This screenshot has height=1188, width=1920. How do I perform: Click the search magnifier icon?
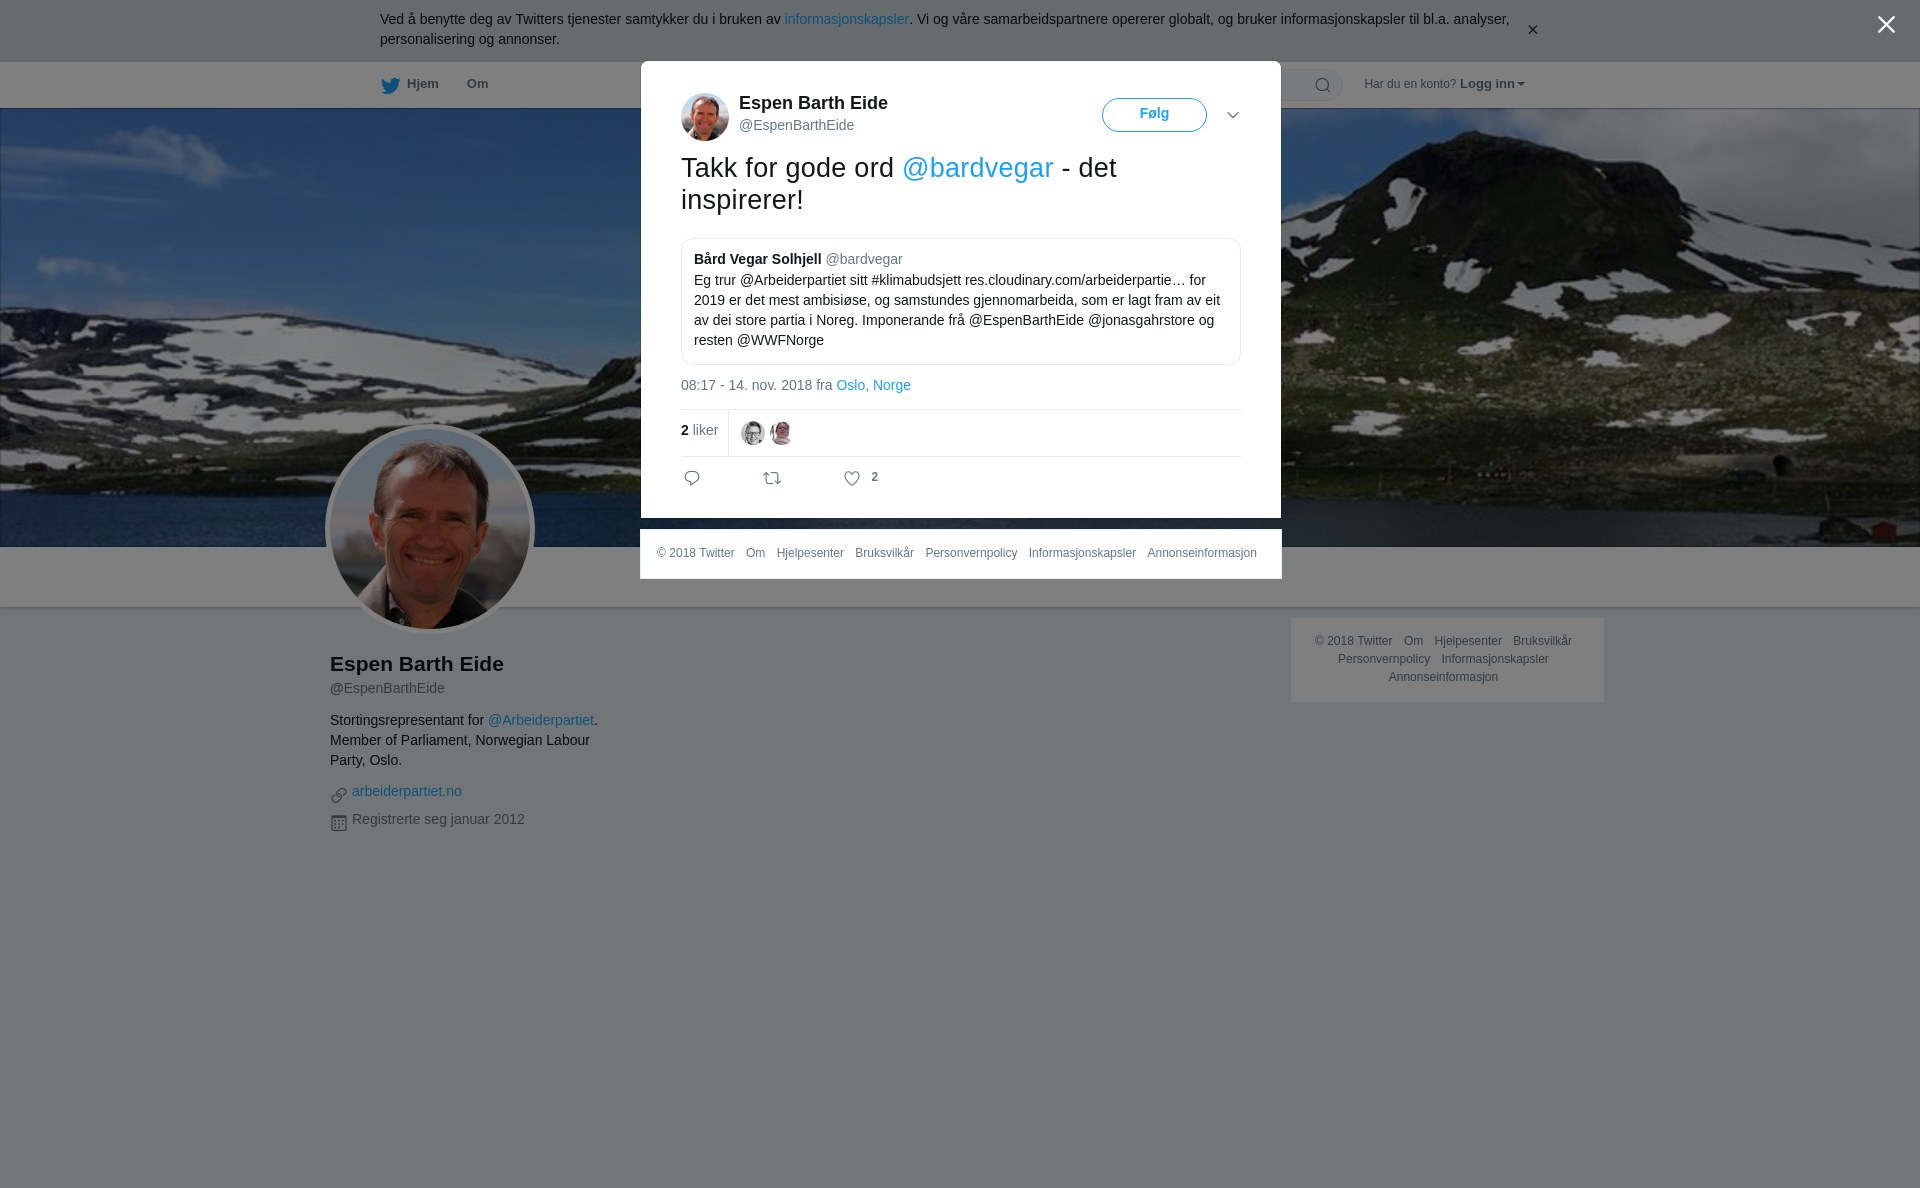pos(1323,85)
